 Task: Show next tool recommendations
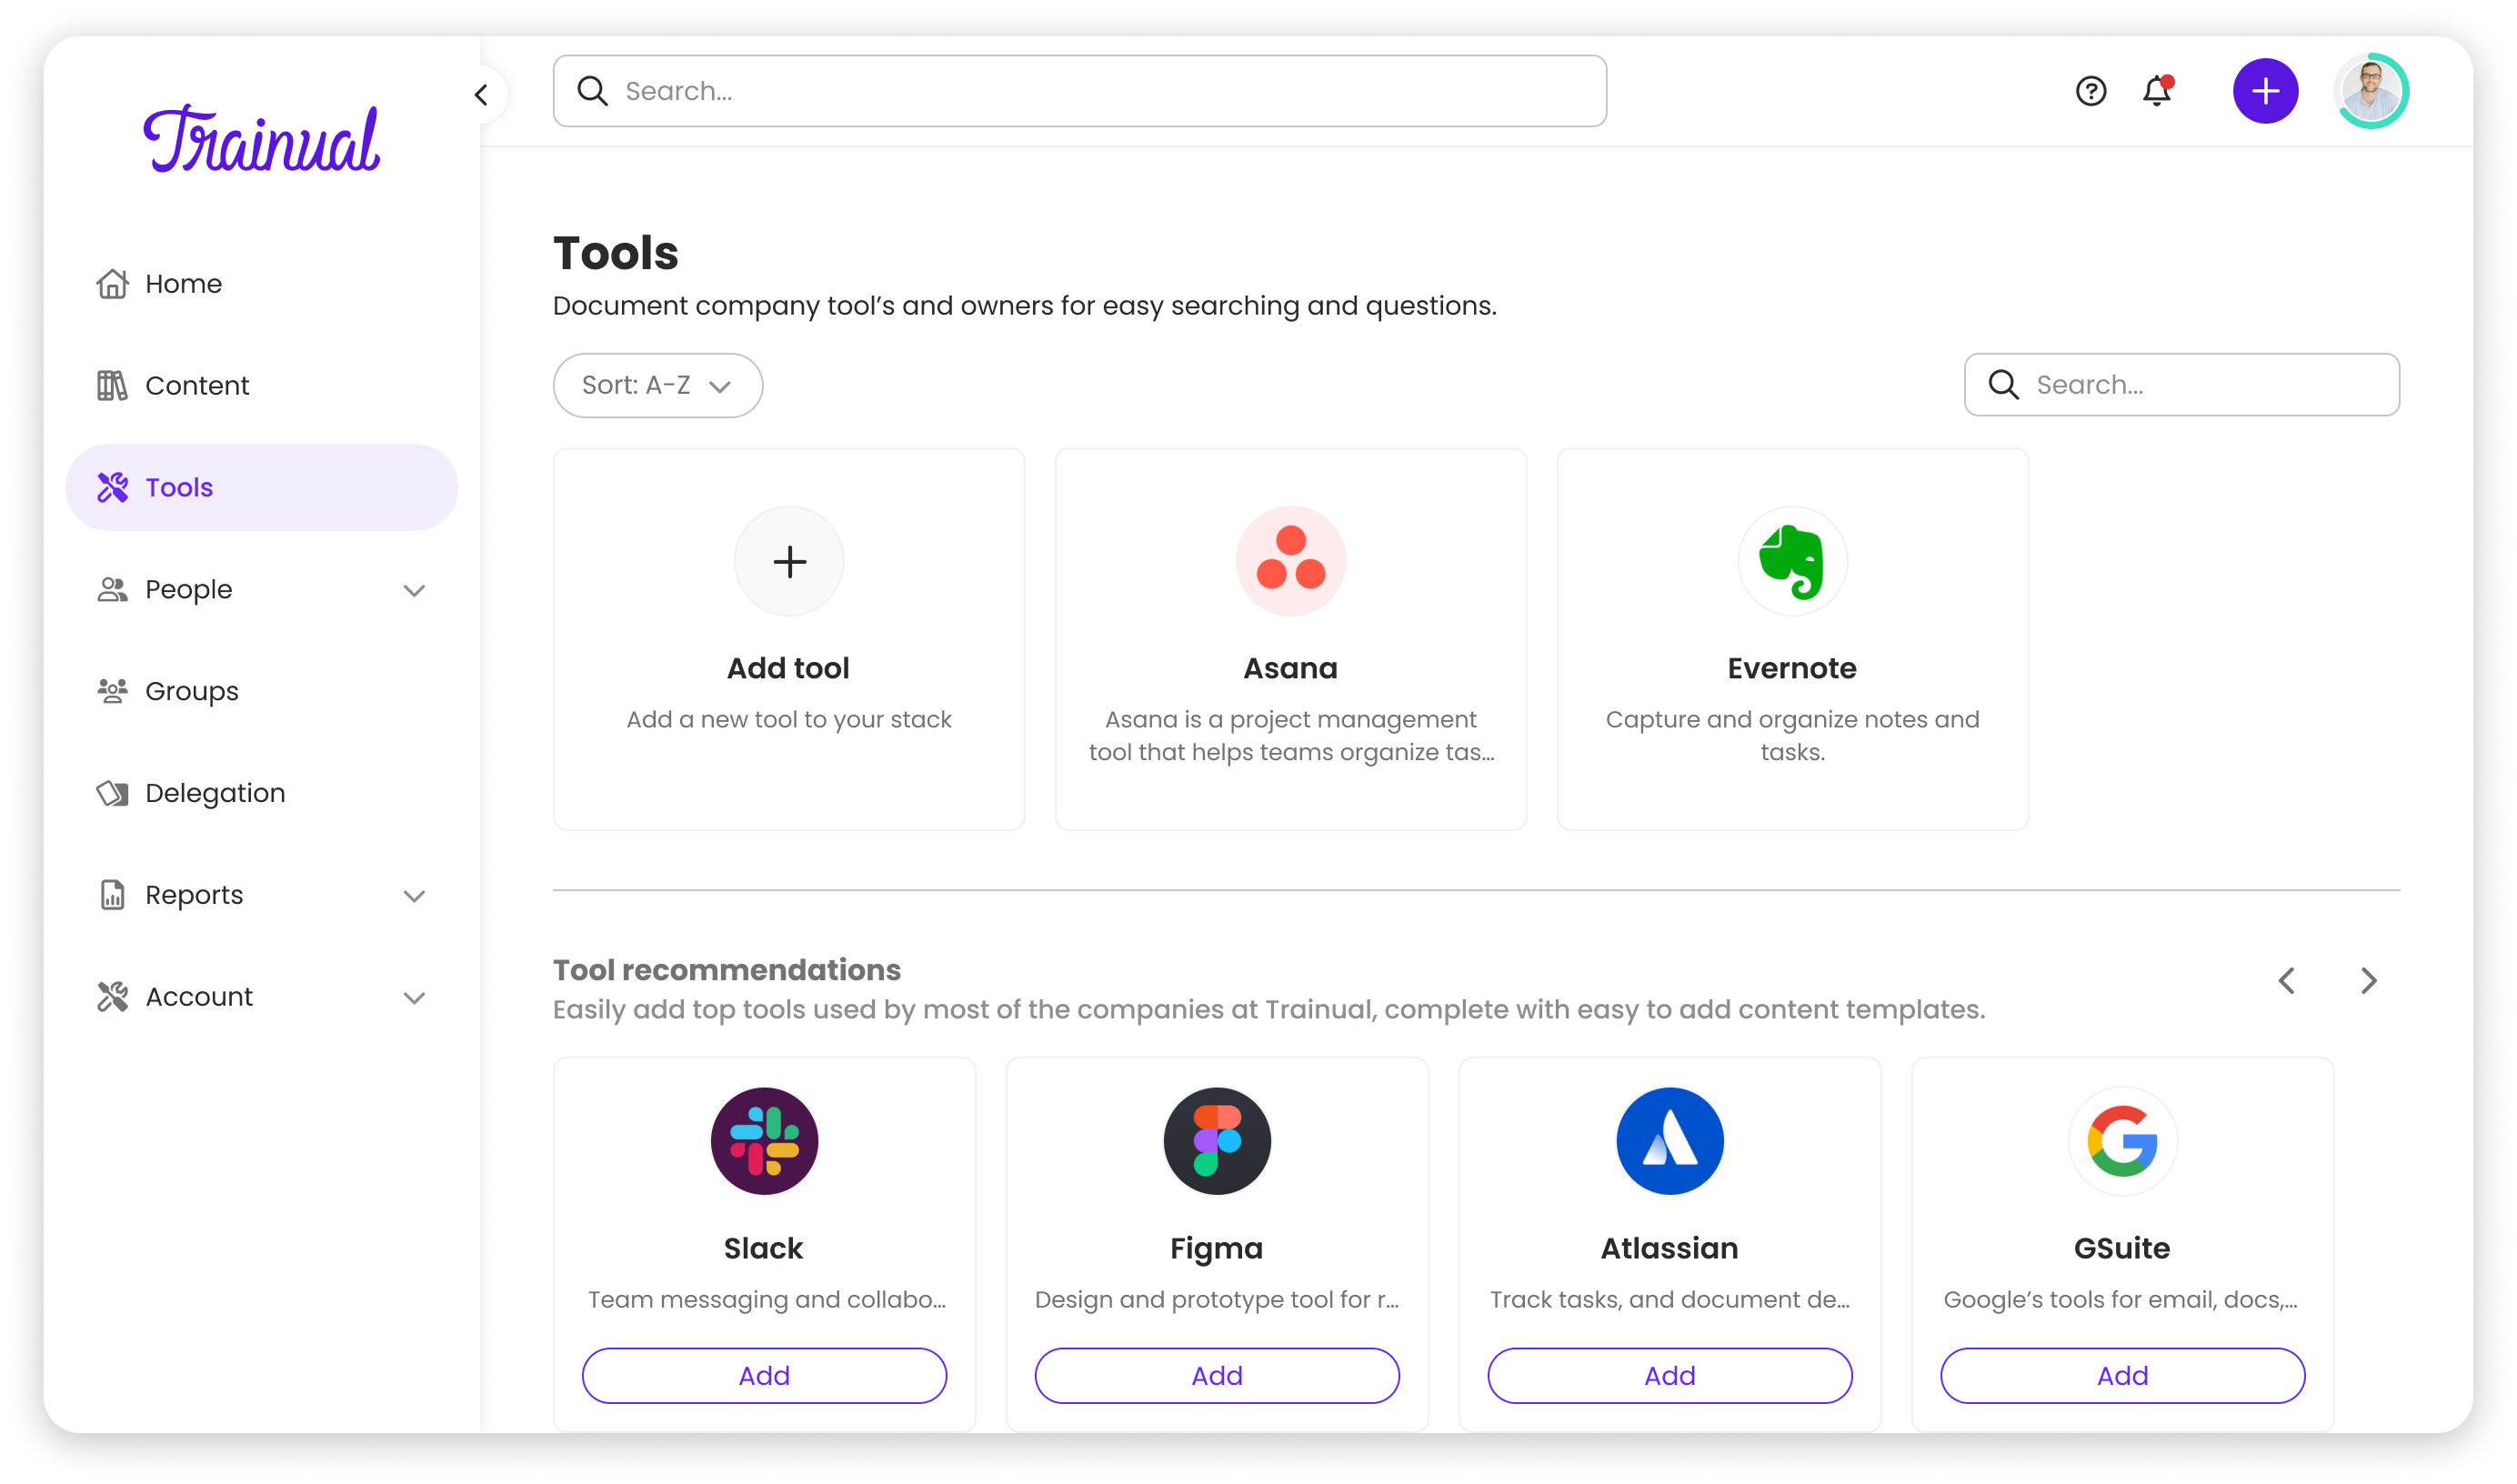tap(2368, 980)
